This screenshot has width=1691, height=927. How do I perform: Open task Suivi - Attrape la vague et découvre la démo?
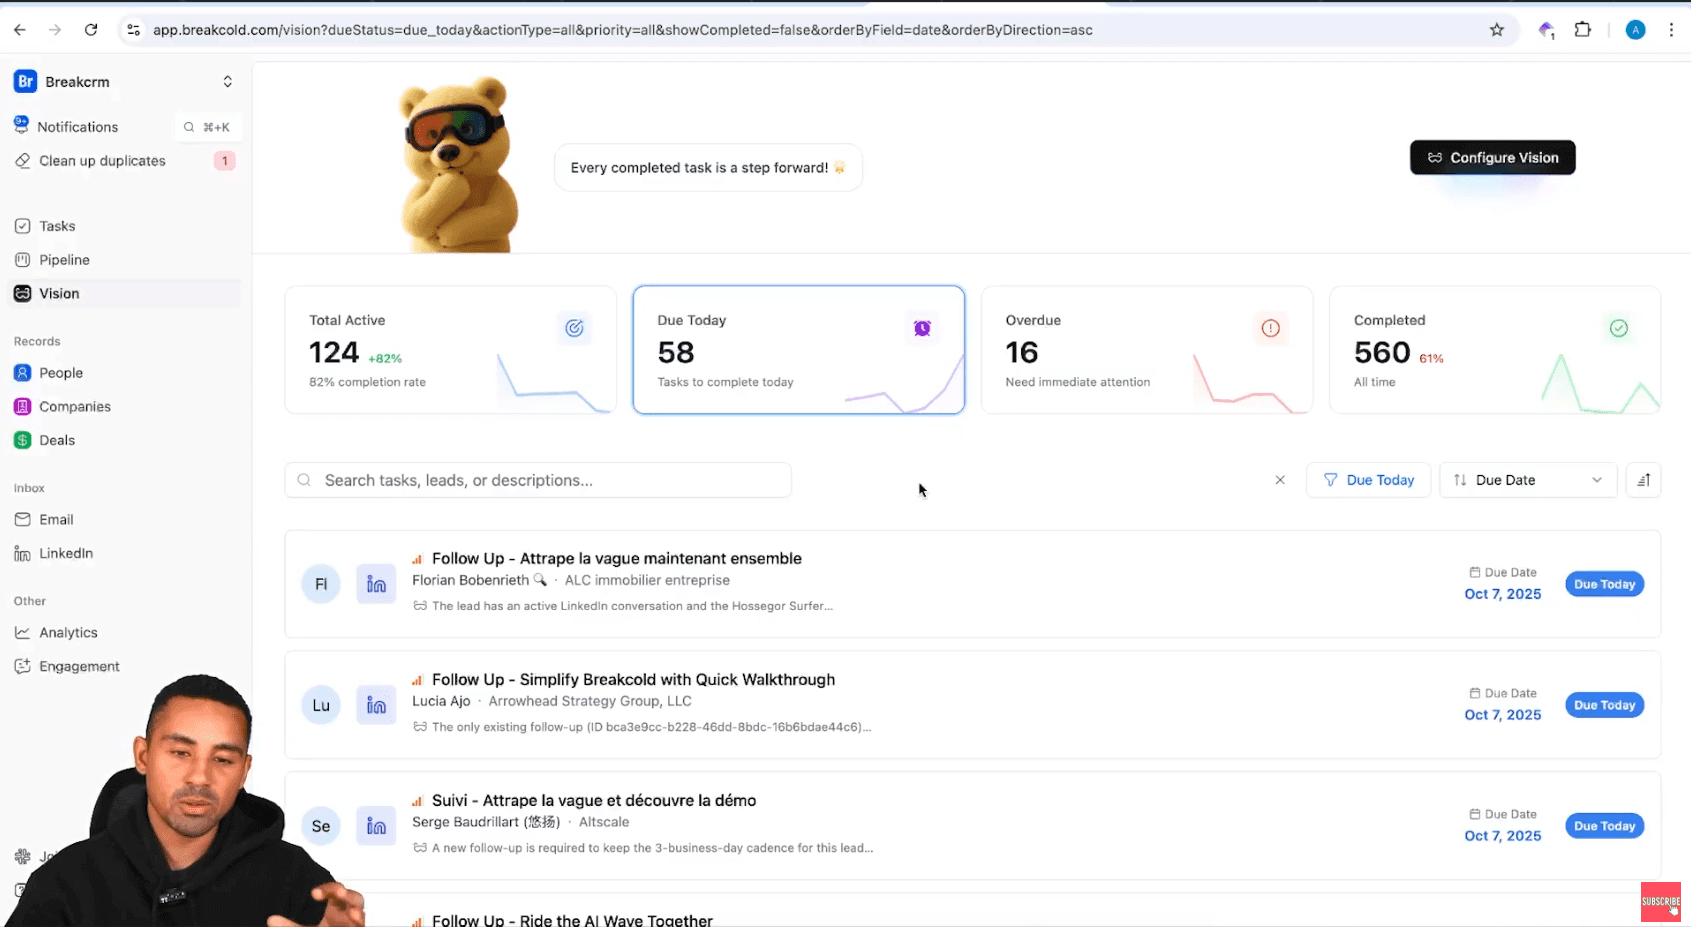594,801
